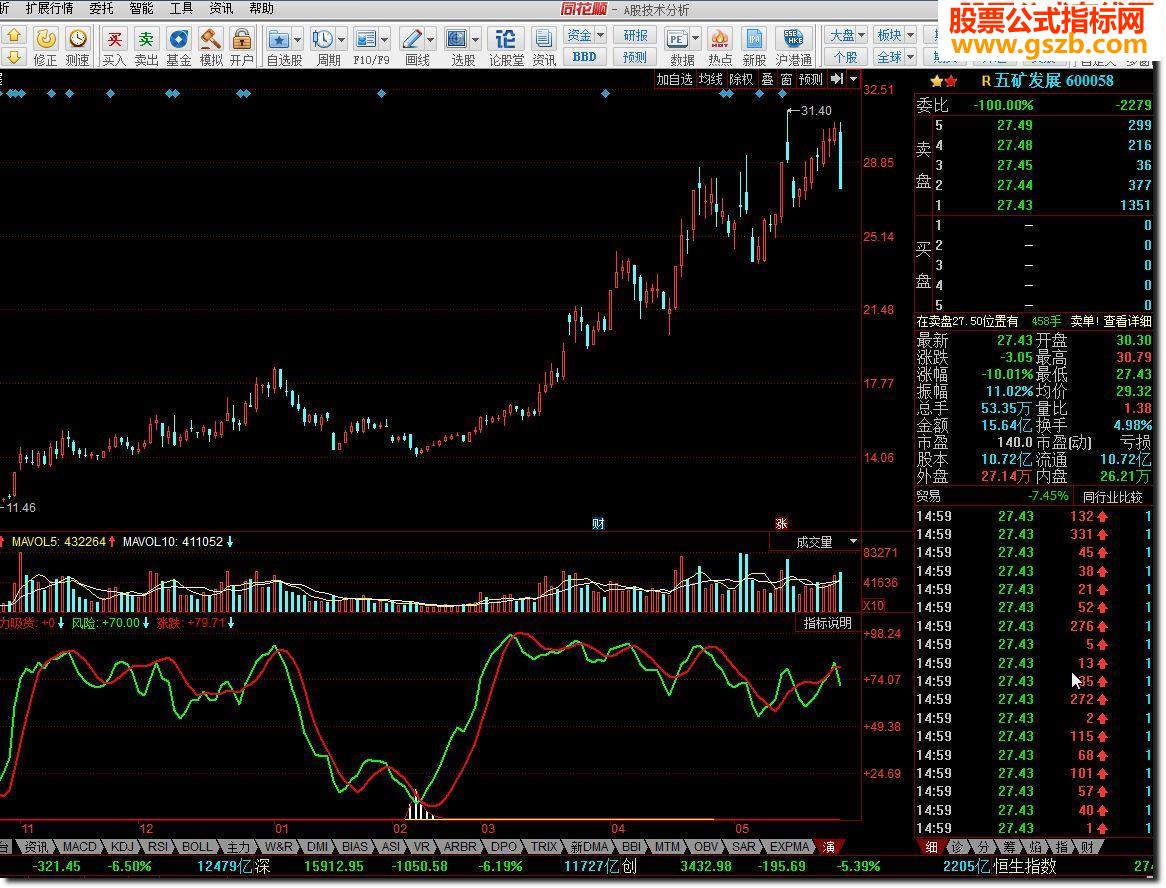This screenshot has width=1166, height=888.
Task: Open the 热点 hot topics icon
Action: coord(719,39)
